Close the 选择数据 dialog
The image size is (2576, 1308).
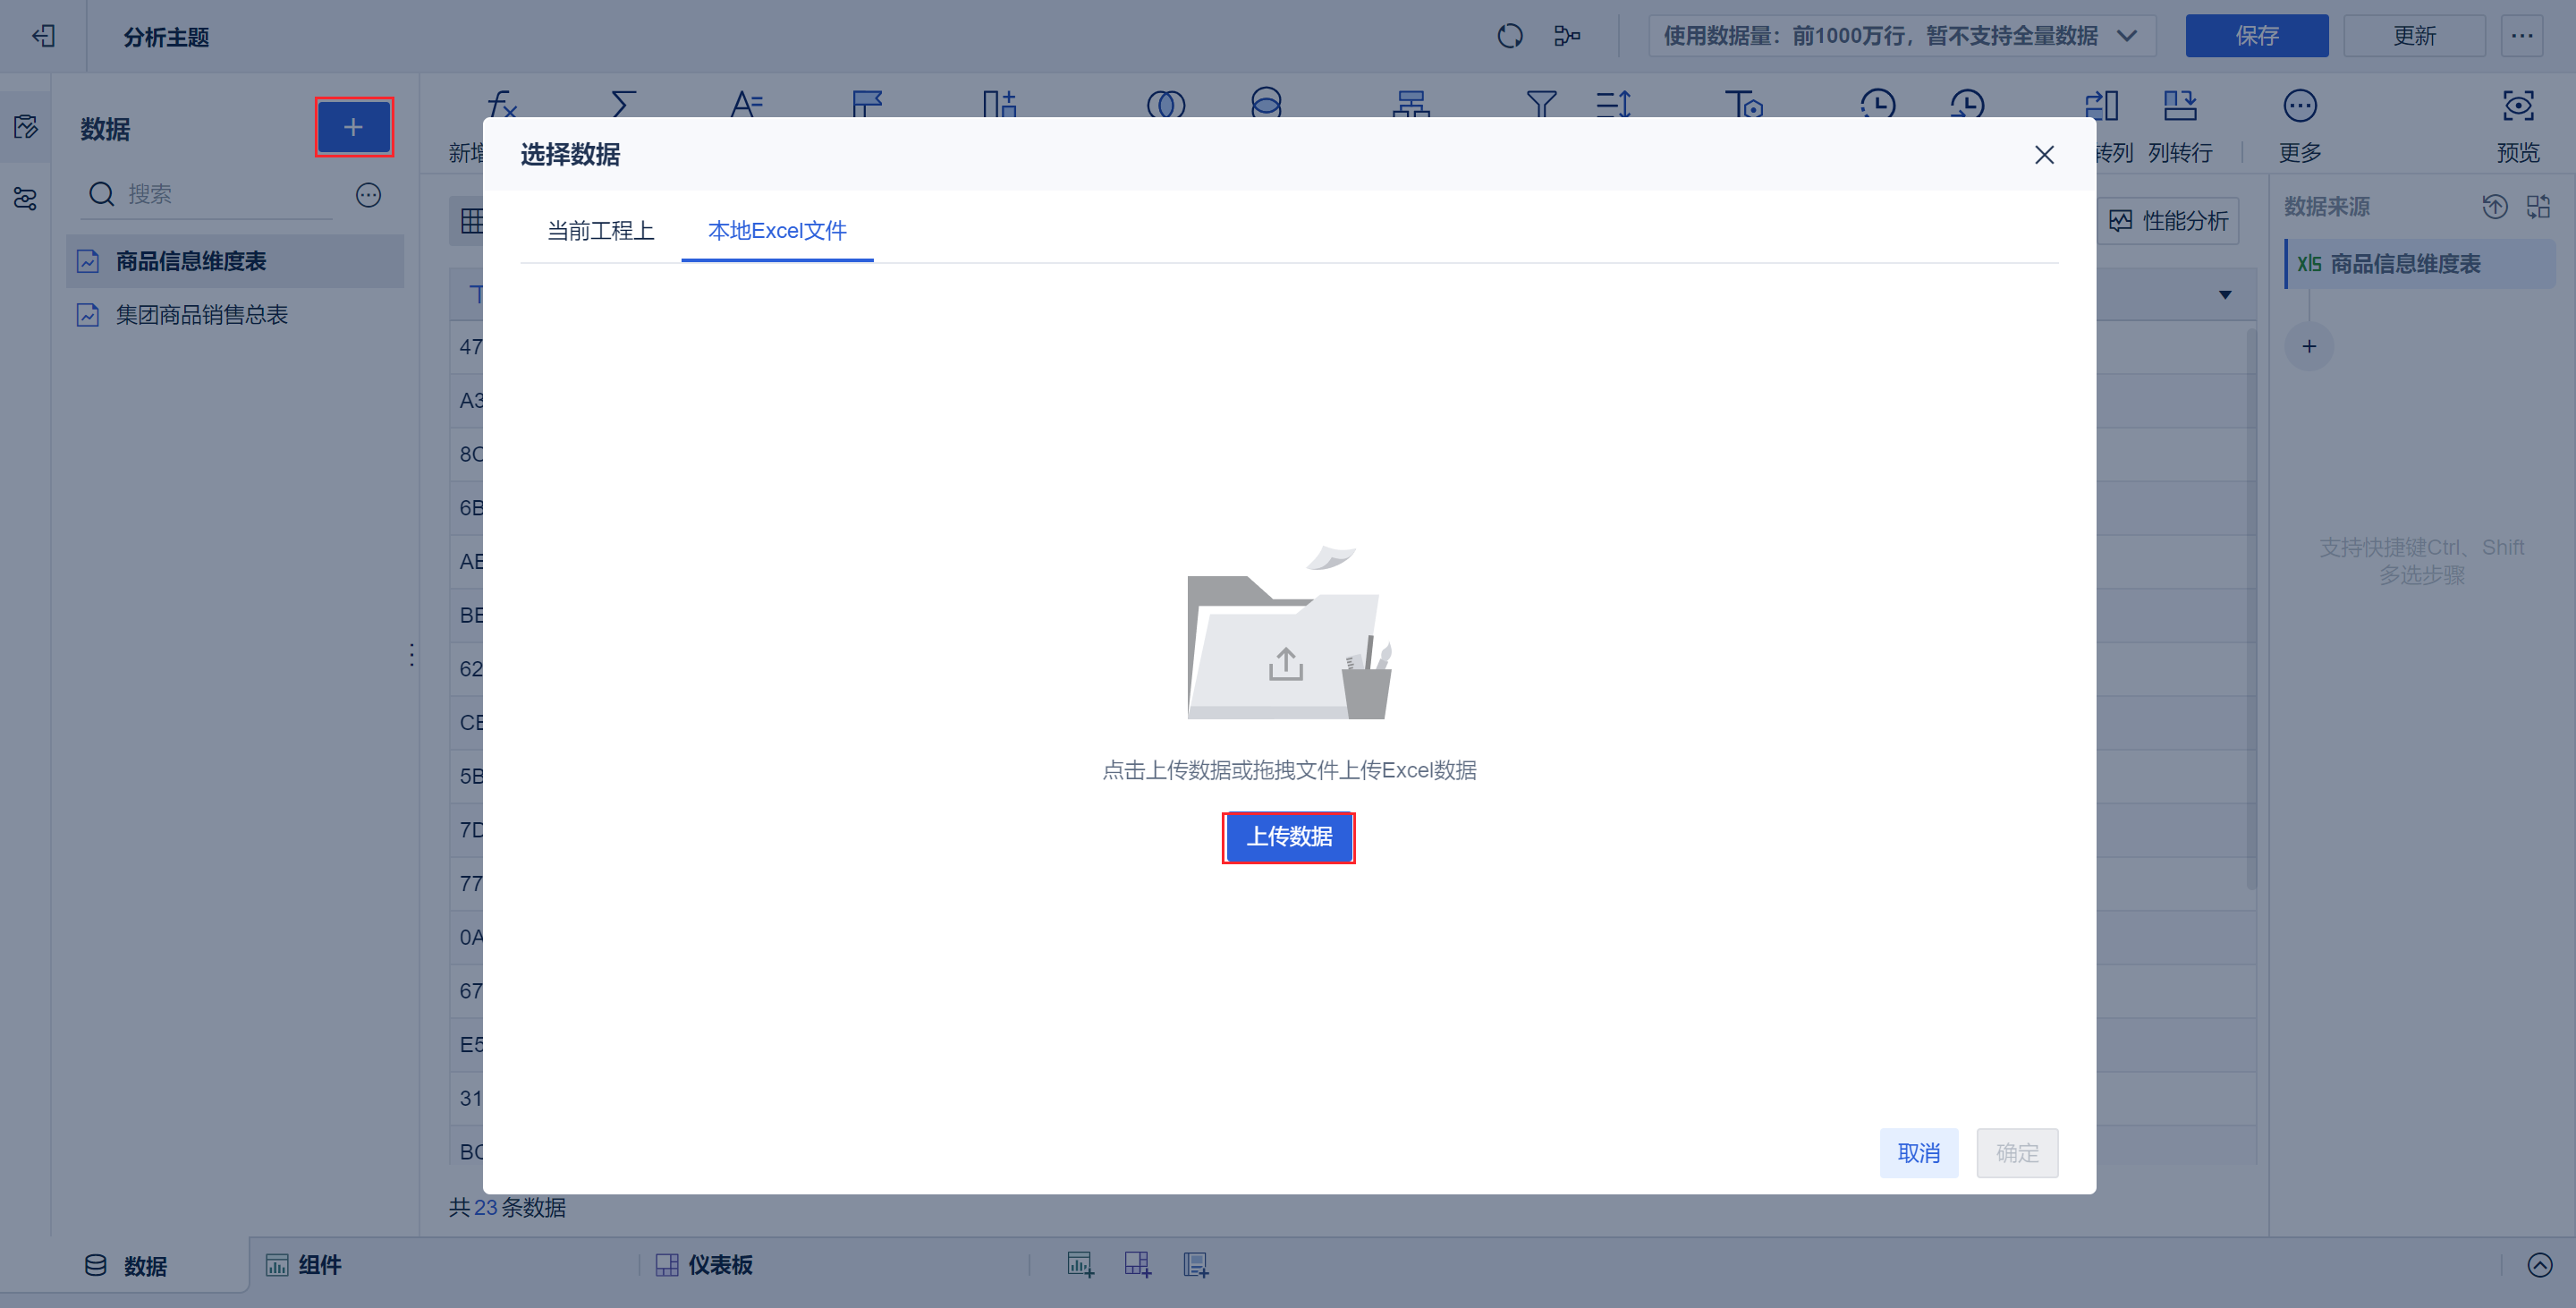pos(2044,155)
